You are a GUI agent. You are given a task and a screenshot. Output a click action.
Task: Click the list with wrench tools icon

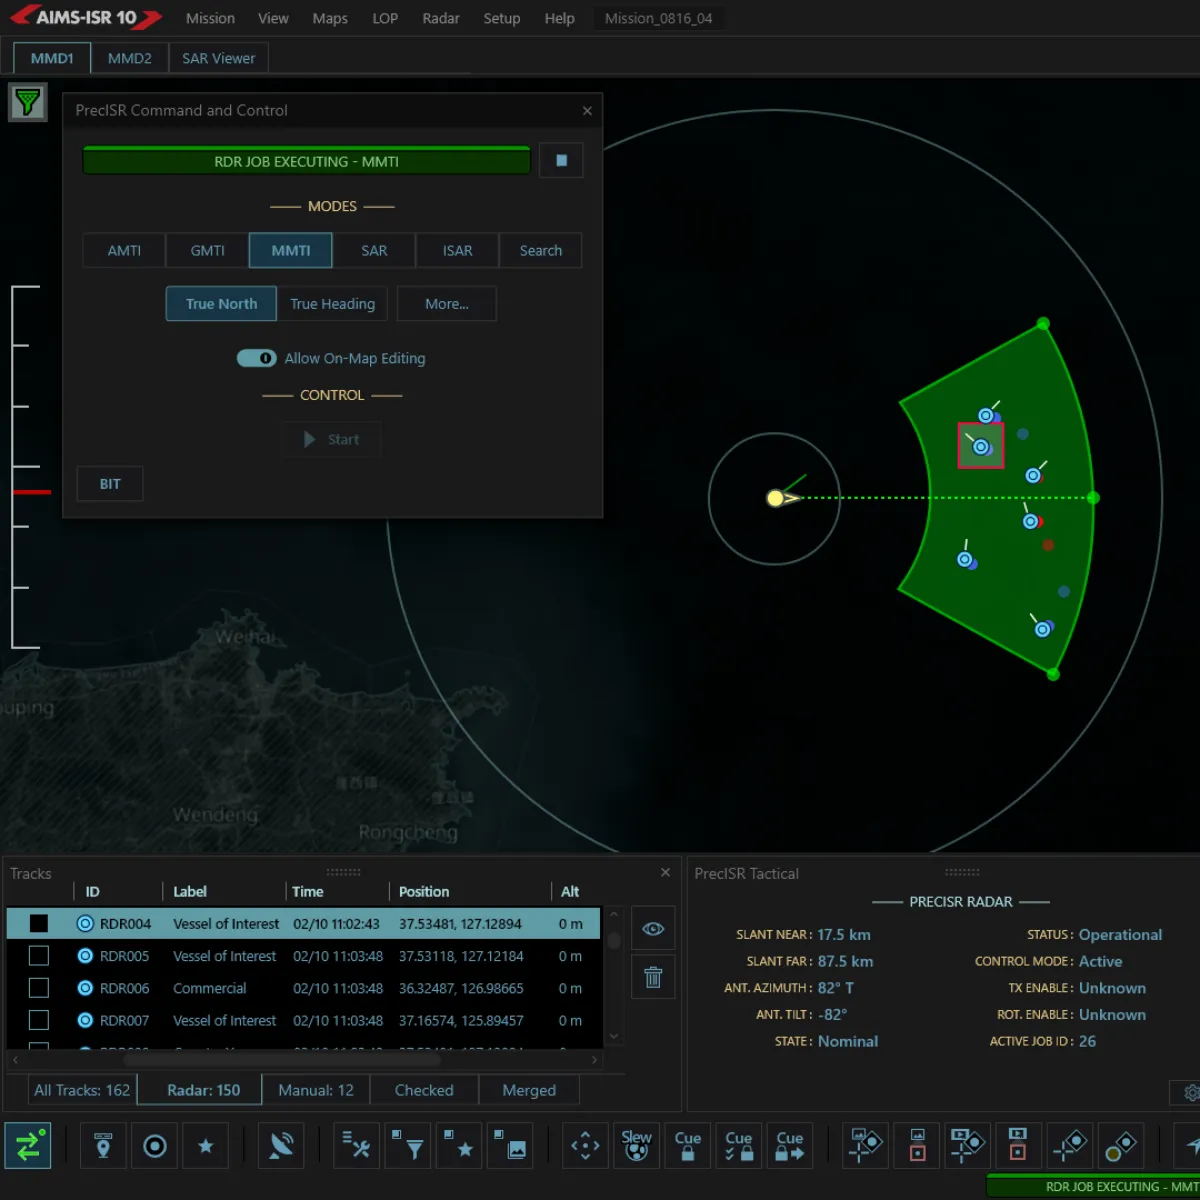[356, 1146]
